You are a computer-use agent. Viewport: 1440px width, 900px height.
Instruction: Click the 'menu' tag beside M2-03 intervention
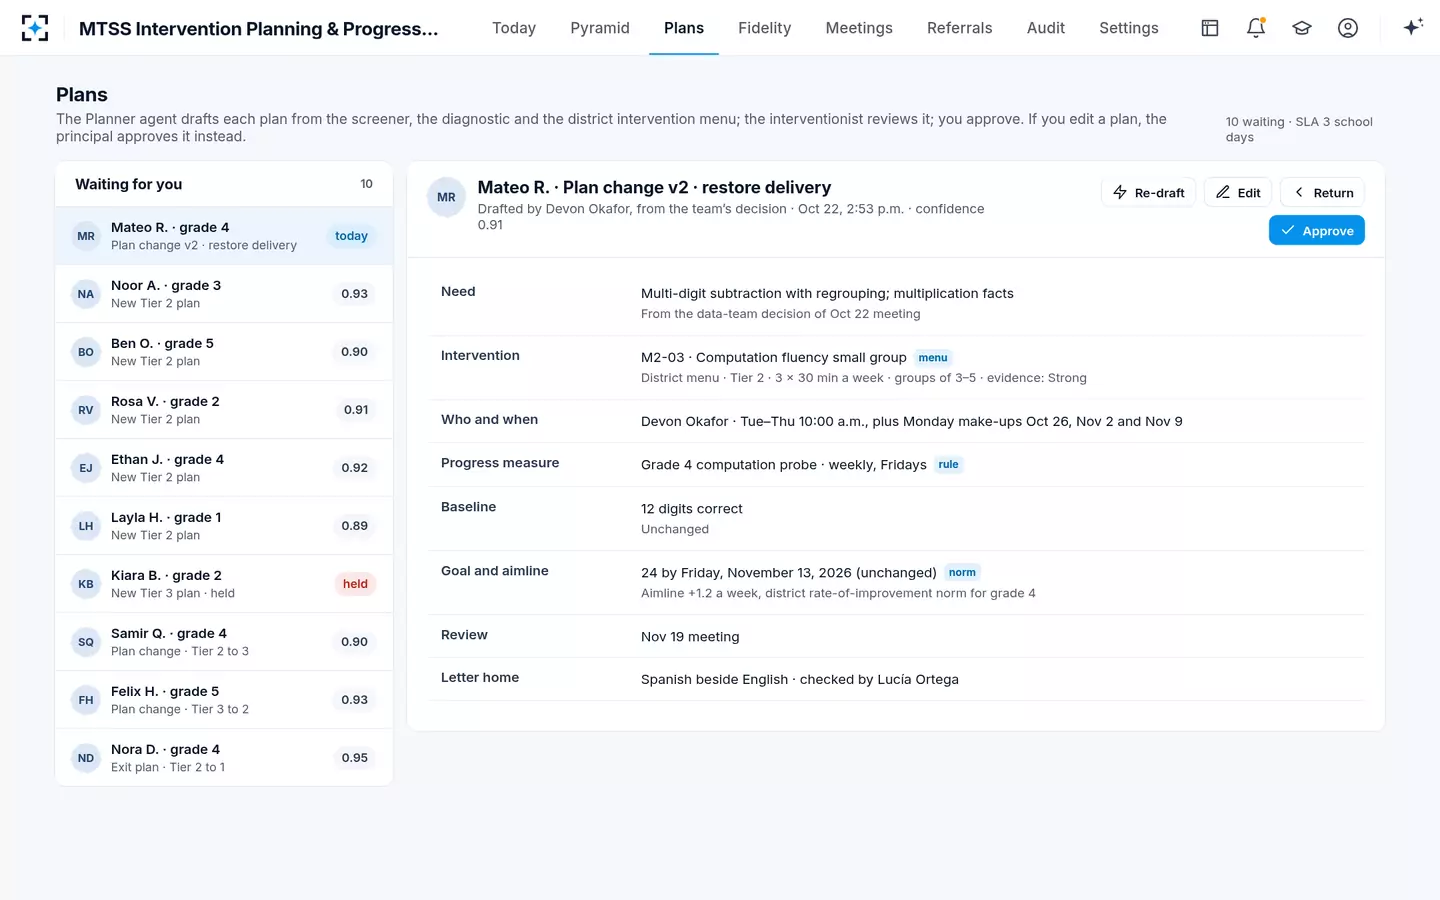click(x=933, y=358)
